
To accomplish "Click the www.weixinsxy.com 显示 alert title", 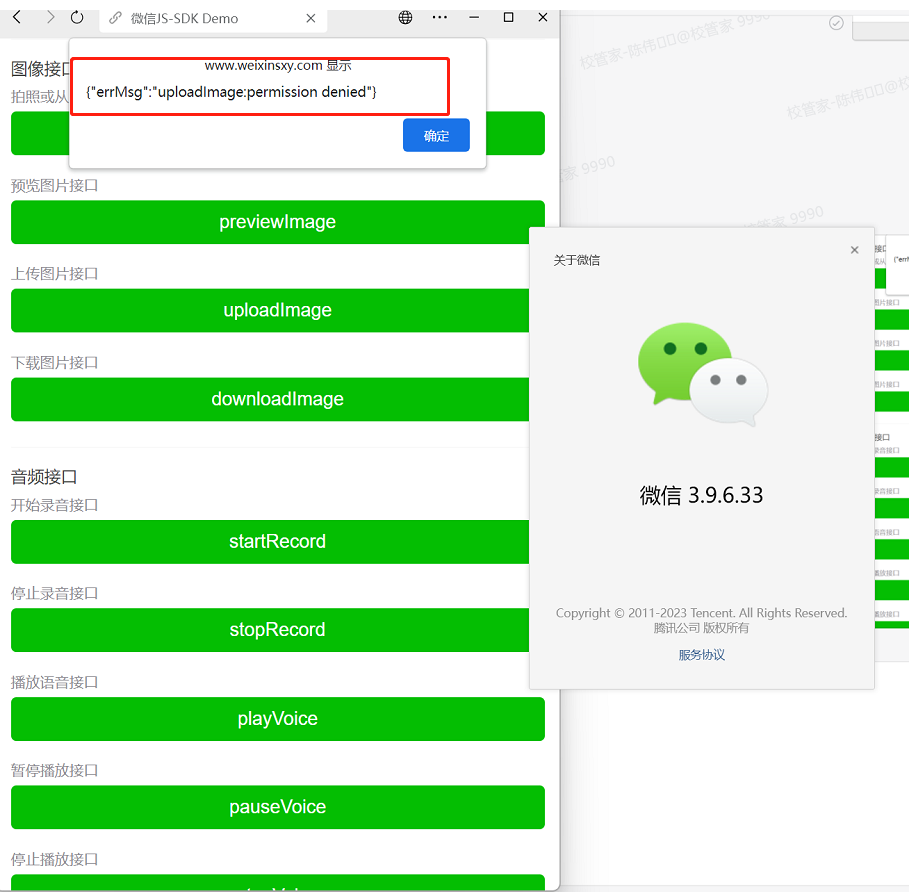I will click(278, 65).
